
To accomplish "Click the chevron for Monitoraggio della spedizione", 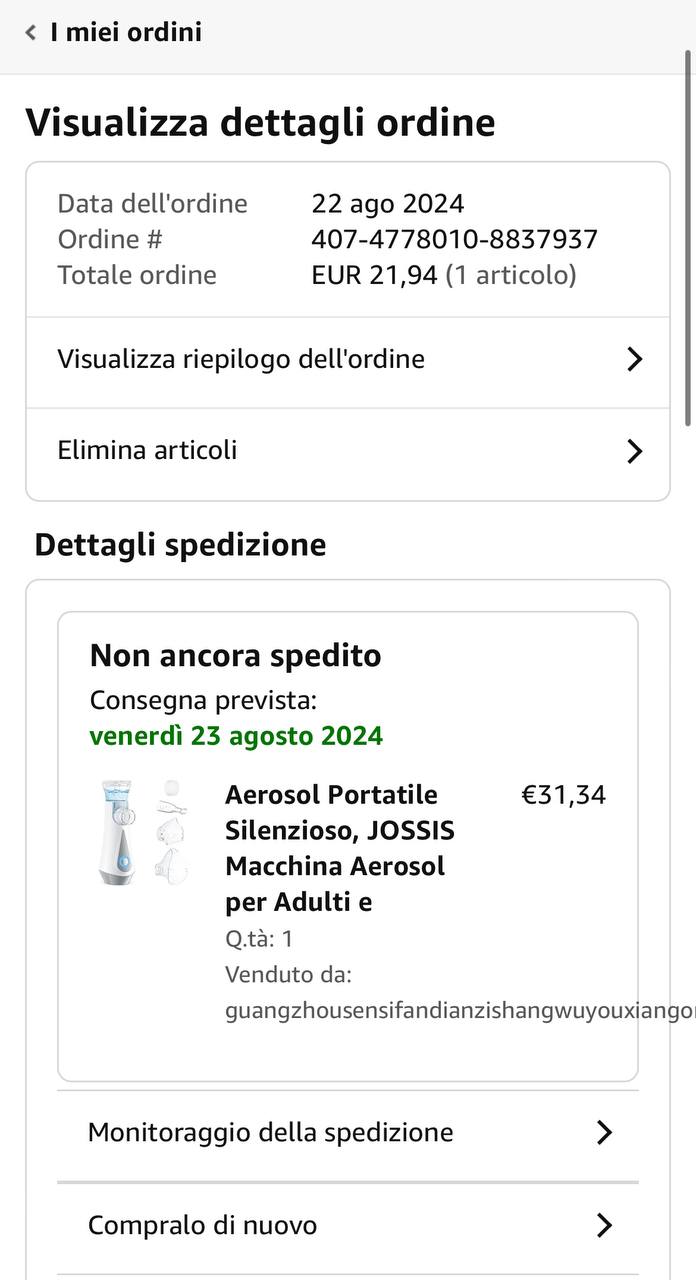I will click(604, 1133).
